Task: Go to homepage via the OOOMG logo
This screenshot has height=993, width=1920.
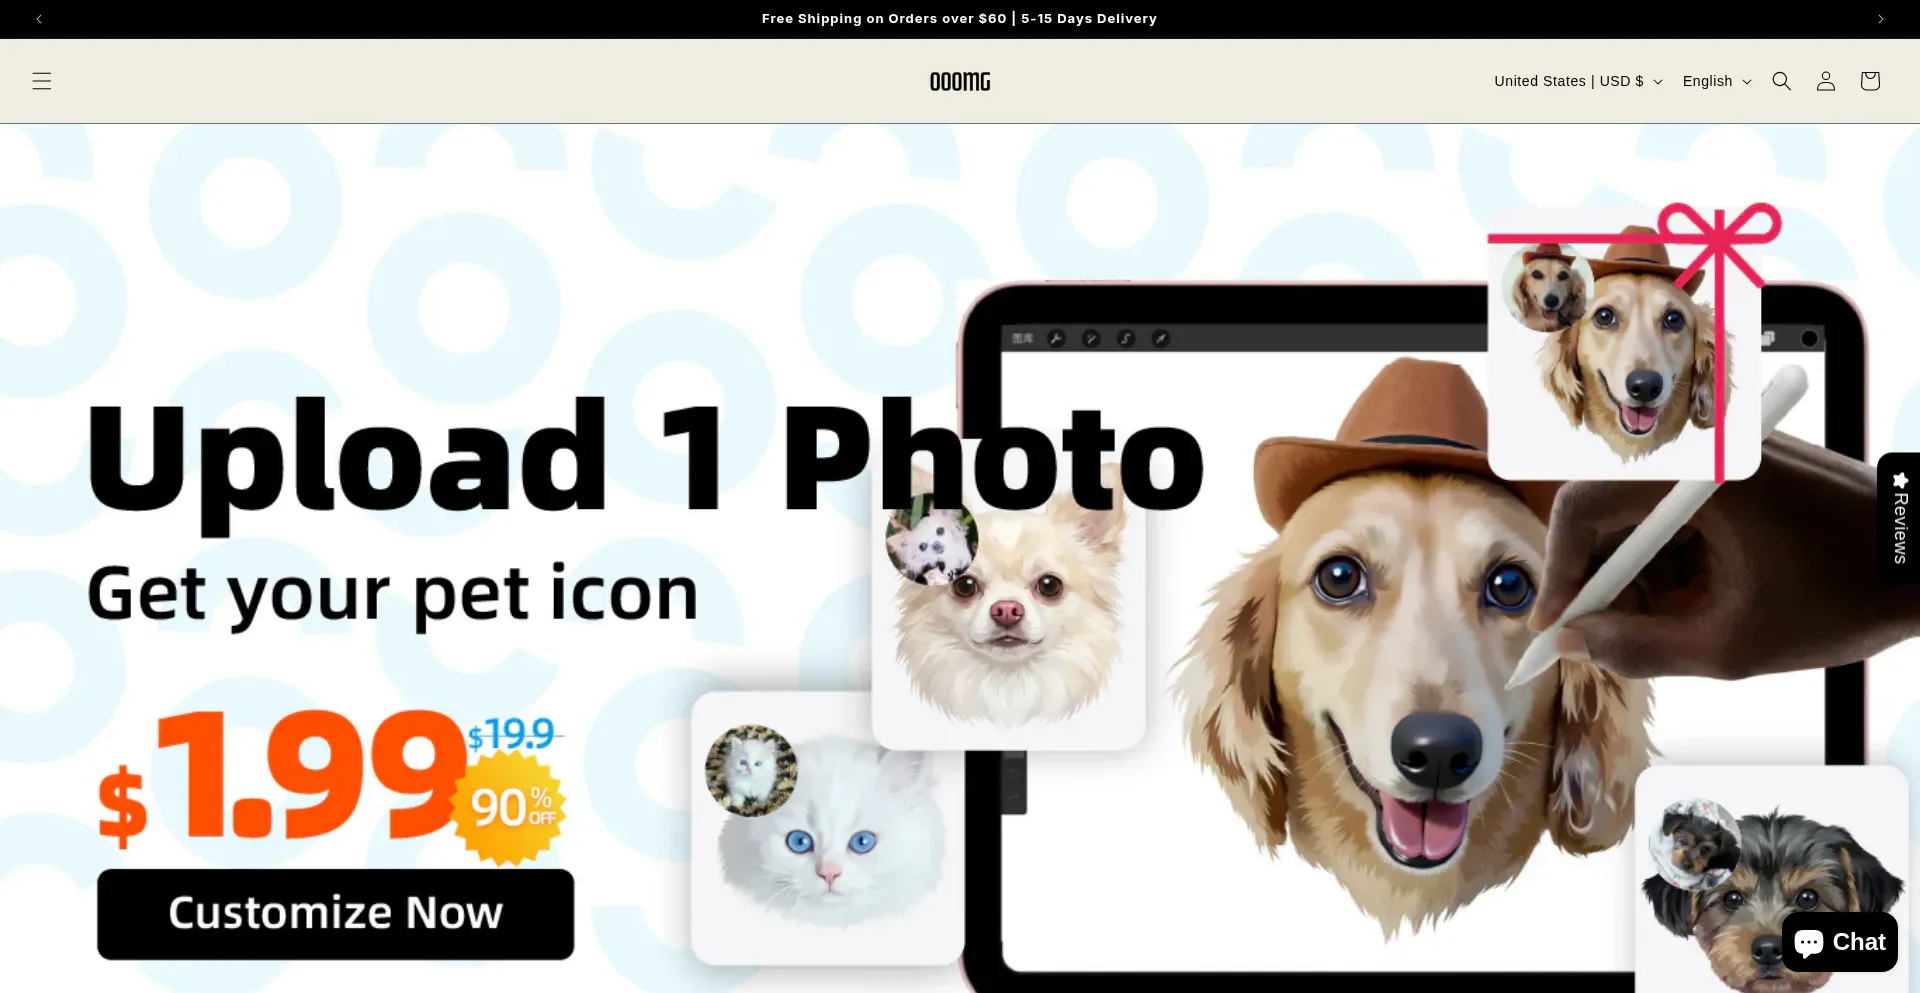Action: [959, 81]
